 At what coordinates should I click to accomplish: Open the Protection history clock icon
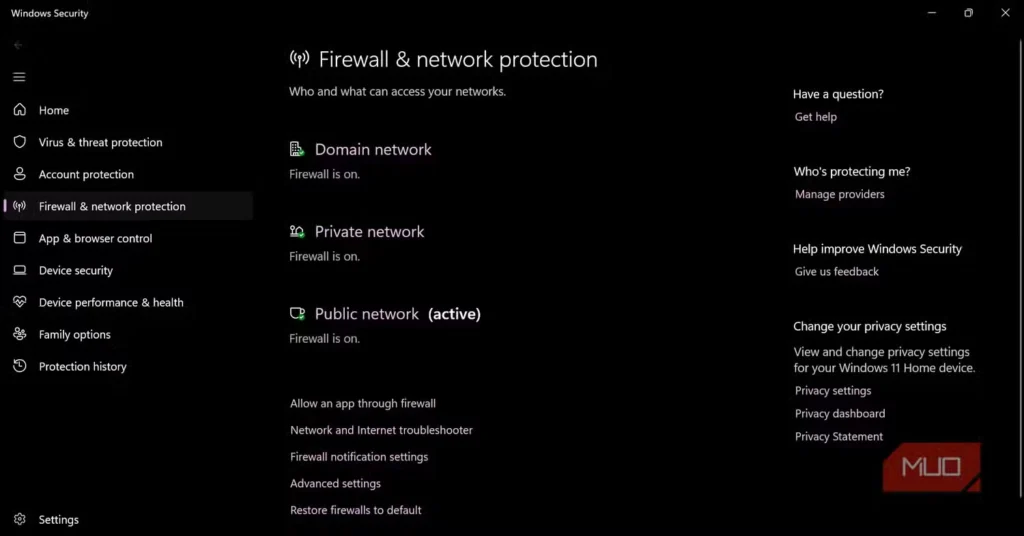pos(20,366)
